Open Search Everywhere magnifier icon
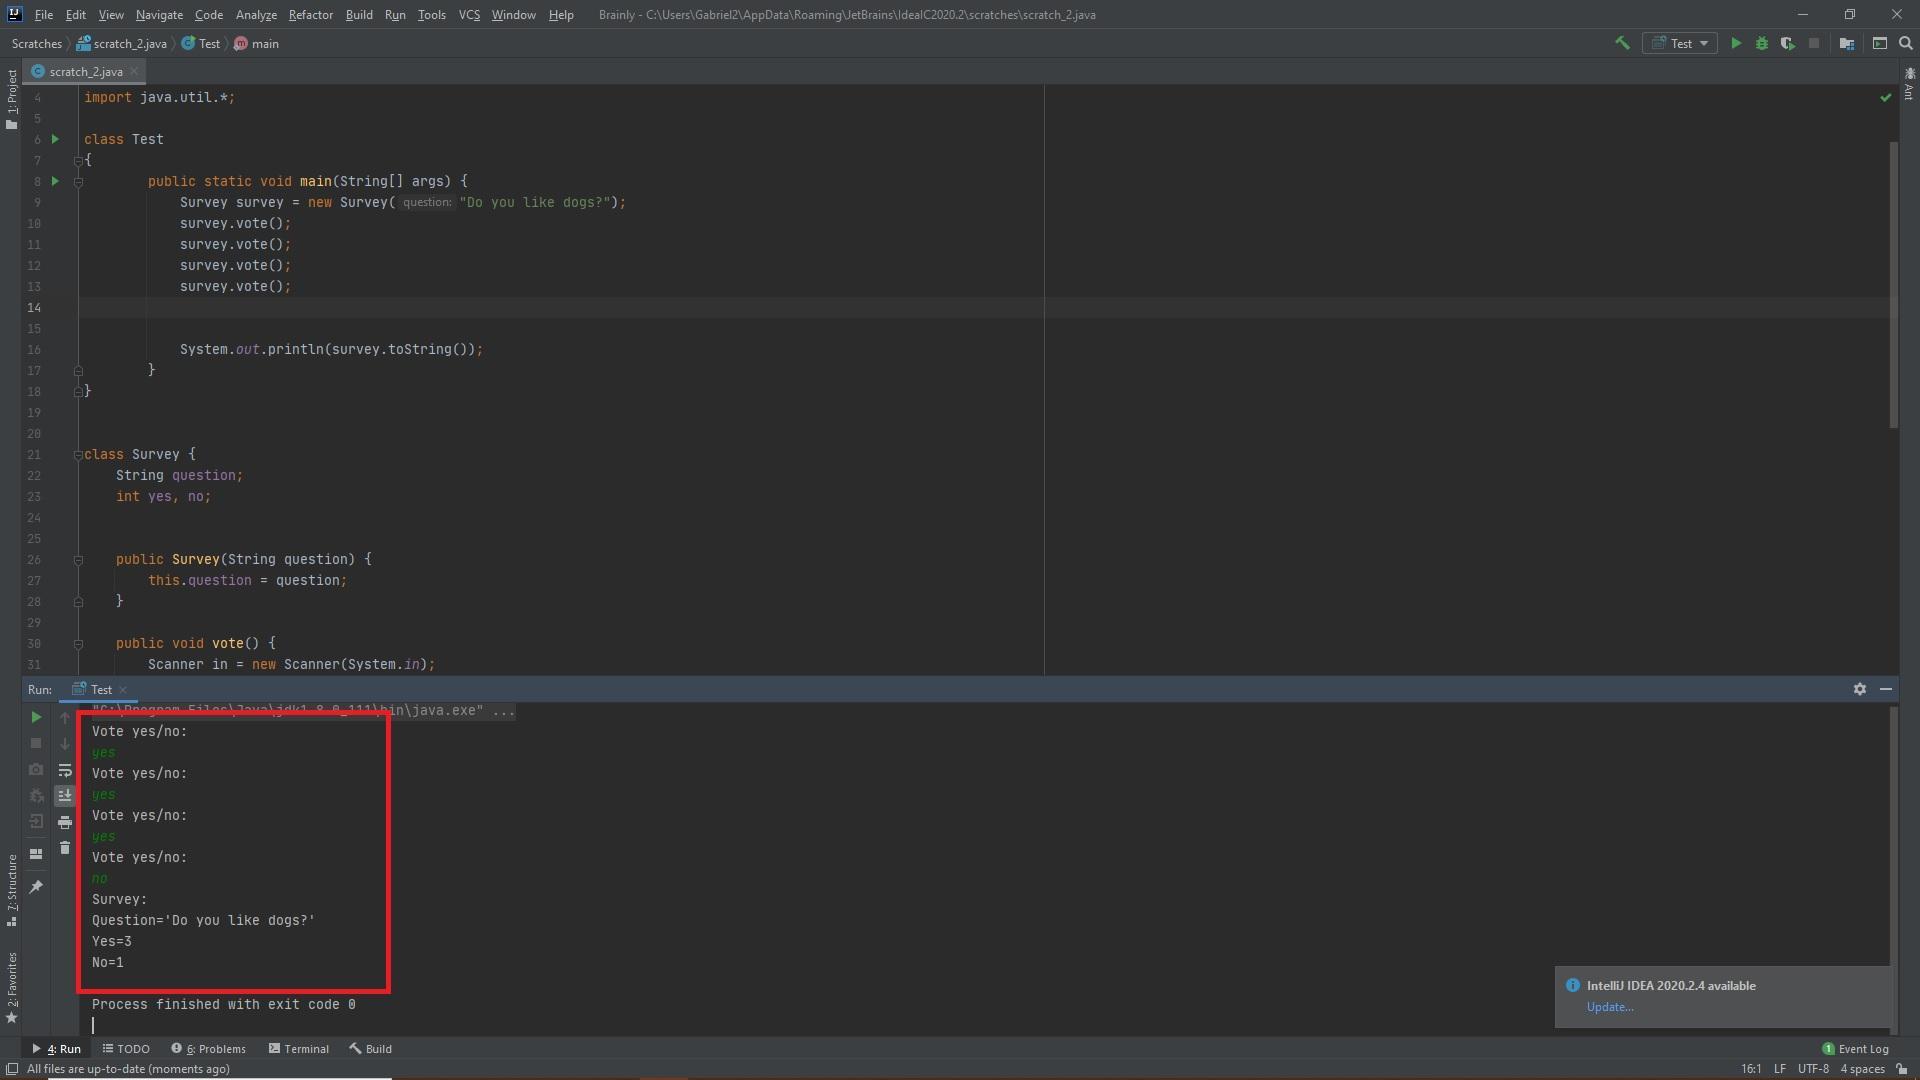This screenshot has width=1920, height=1080. tap(1906, 43)
